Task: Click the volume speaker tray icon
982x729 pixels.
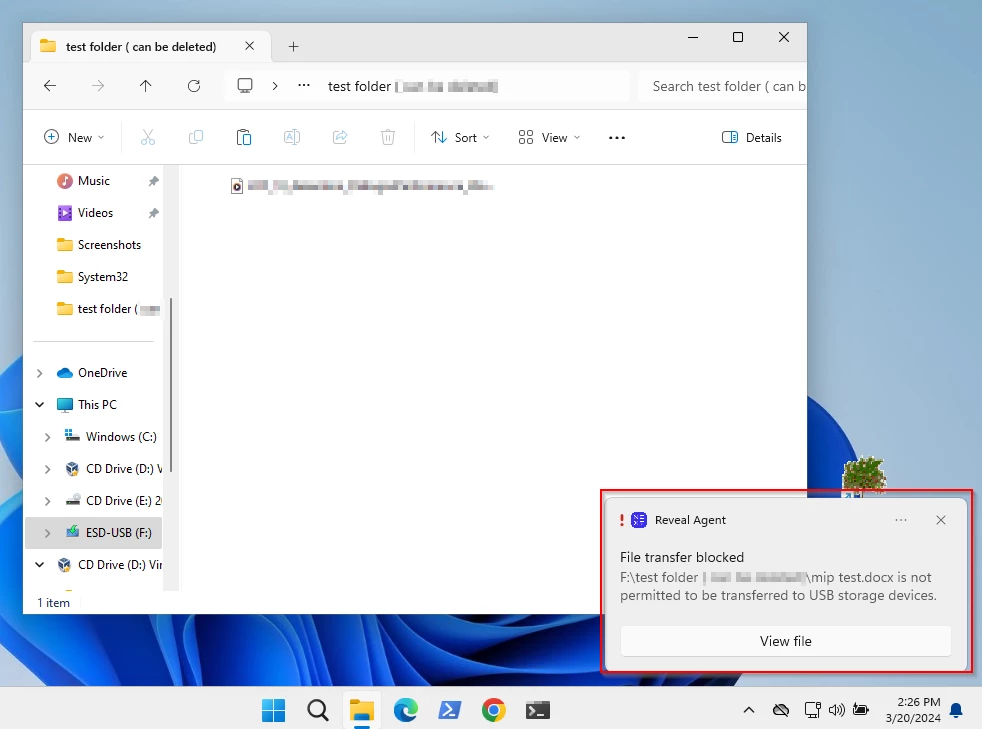Action: (x=837, y=710)
